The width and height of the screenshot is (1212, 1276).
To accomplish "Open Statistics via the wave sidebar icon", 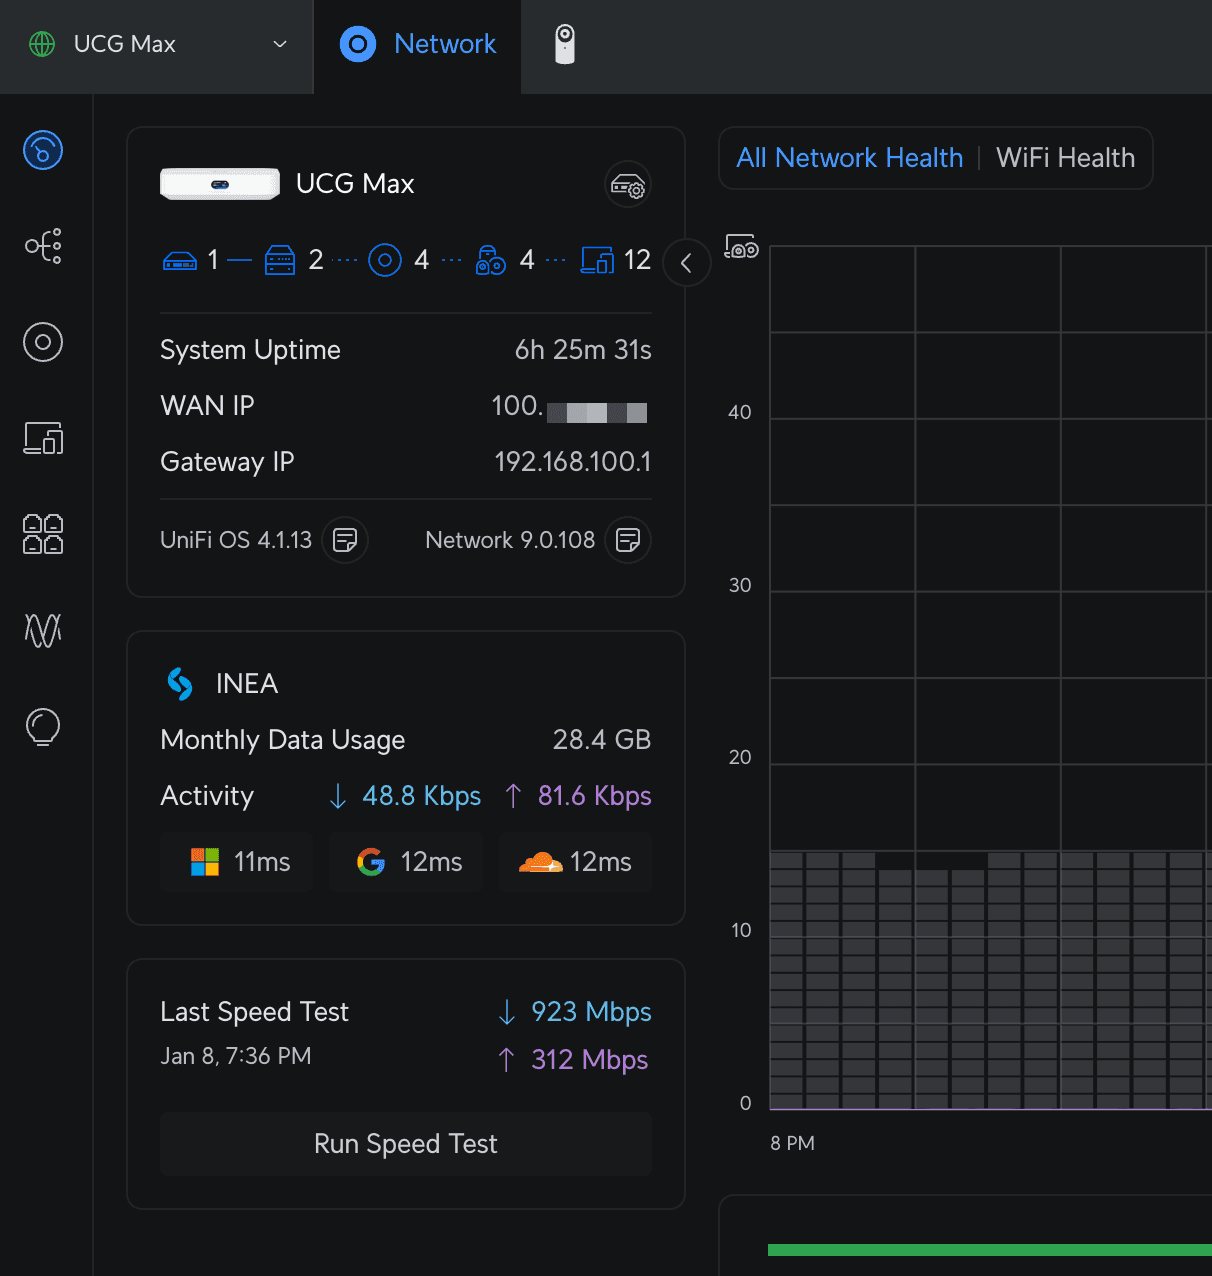I will (42, 630).
